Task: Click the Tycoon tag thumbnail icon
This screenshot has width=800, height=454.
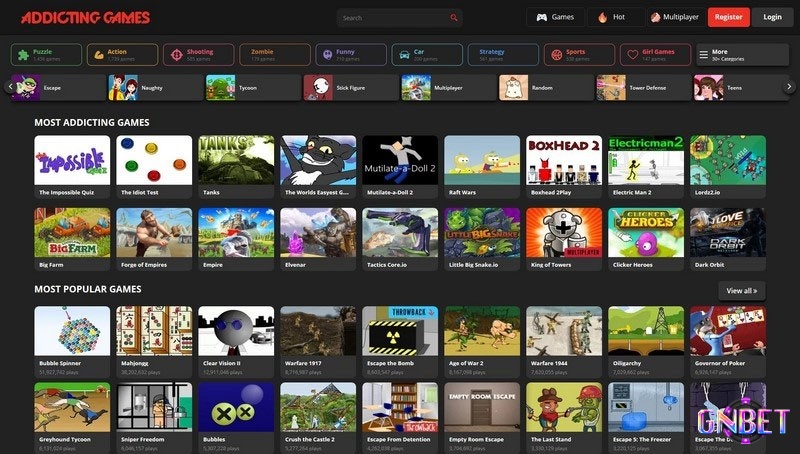Action: pyautogui.click(x=220, y=88)
